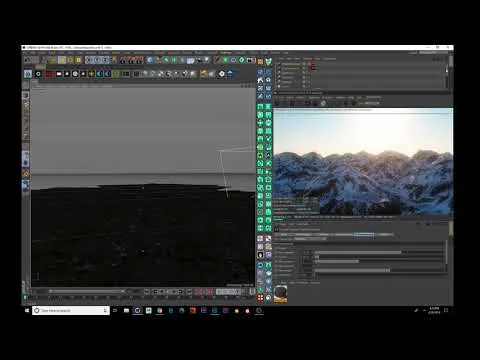Click the red four-square icon at the bottom of the icon column
The height and width of the screenshot is (360, 480).
pyautogui.click(x=260, y=297)
